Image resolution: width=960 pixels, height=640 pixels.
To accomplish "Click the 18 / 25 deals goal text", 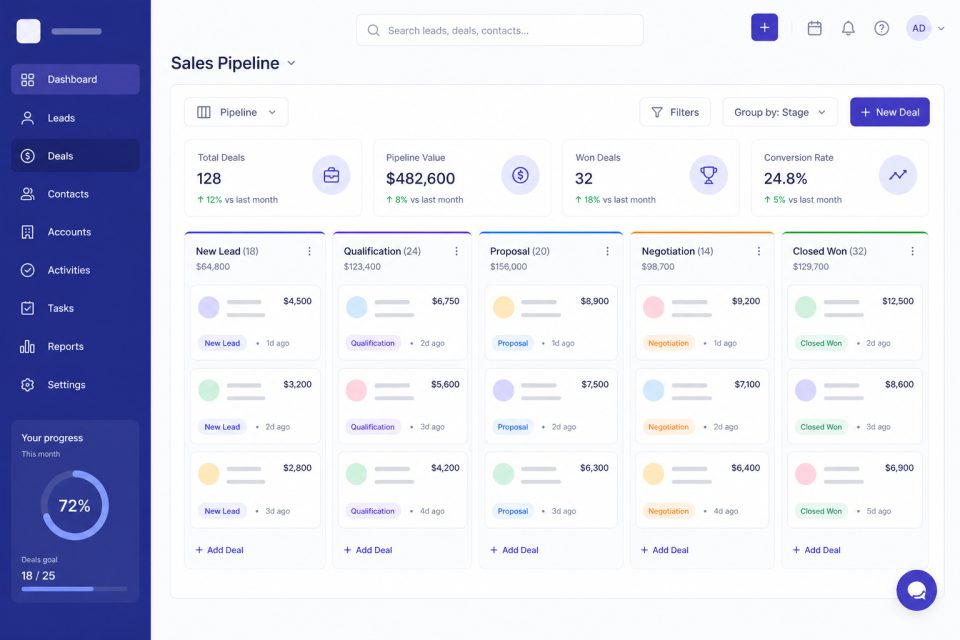I will [38, 576].
